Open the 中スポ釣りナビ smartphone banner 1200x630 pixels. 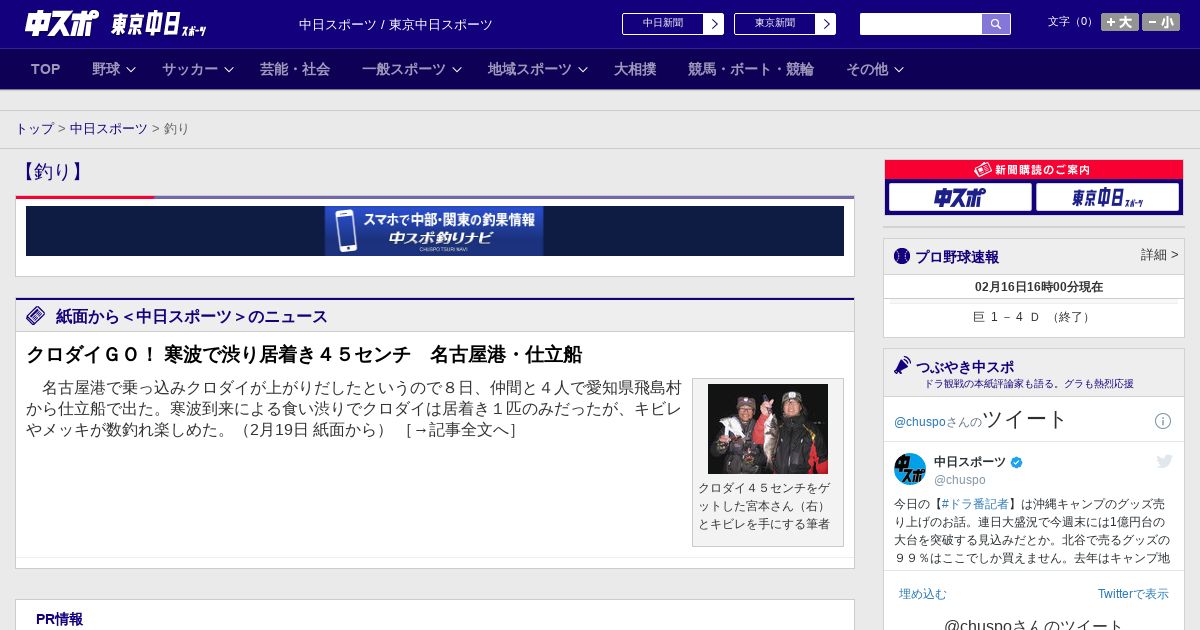pos(434,231)
